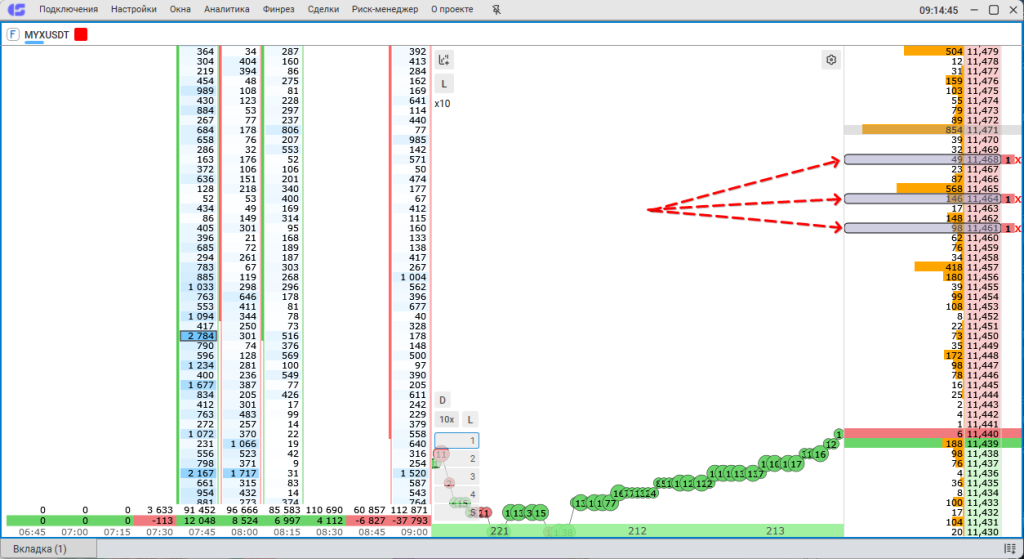Click the 08:30 time column label
The height and width of the screenshot is (559, 1024).
[x=328, y=532]
